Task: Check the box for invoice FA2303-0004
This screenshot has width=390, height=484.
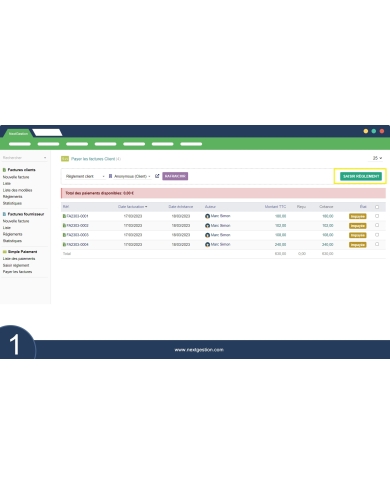Action: pos(377,244)
